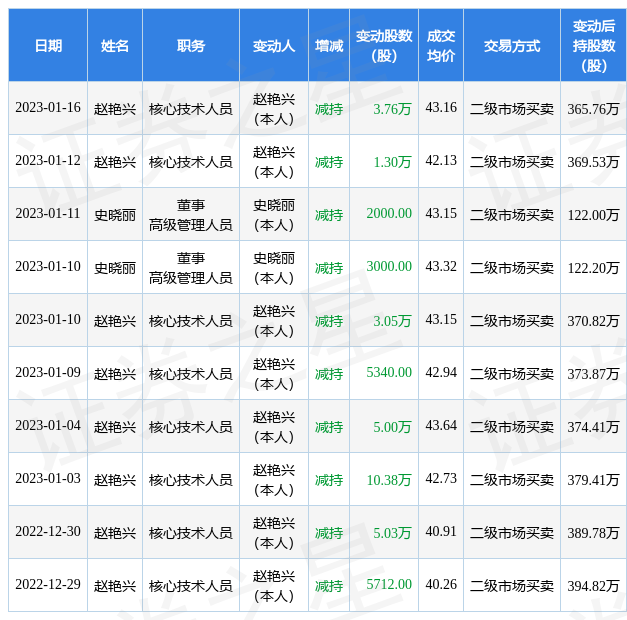Select the date cell 2023-01-04

coord(48,426)
